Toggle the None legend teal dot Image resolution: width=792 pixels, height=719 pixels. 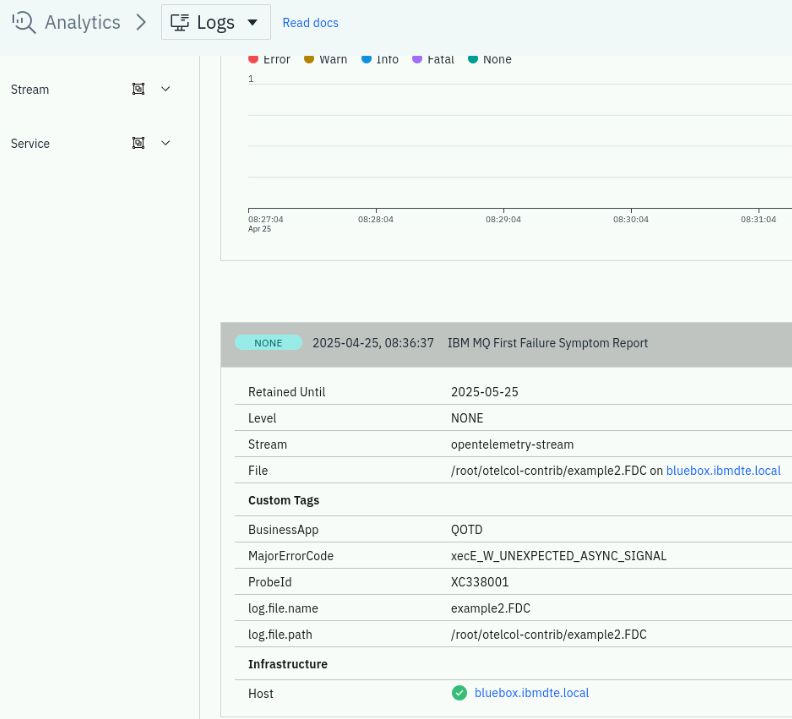click(473, 59)
